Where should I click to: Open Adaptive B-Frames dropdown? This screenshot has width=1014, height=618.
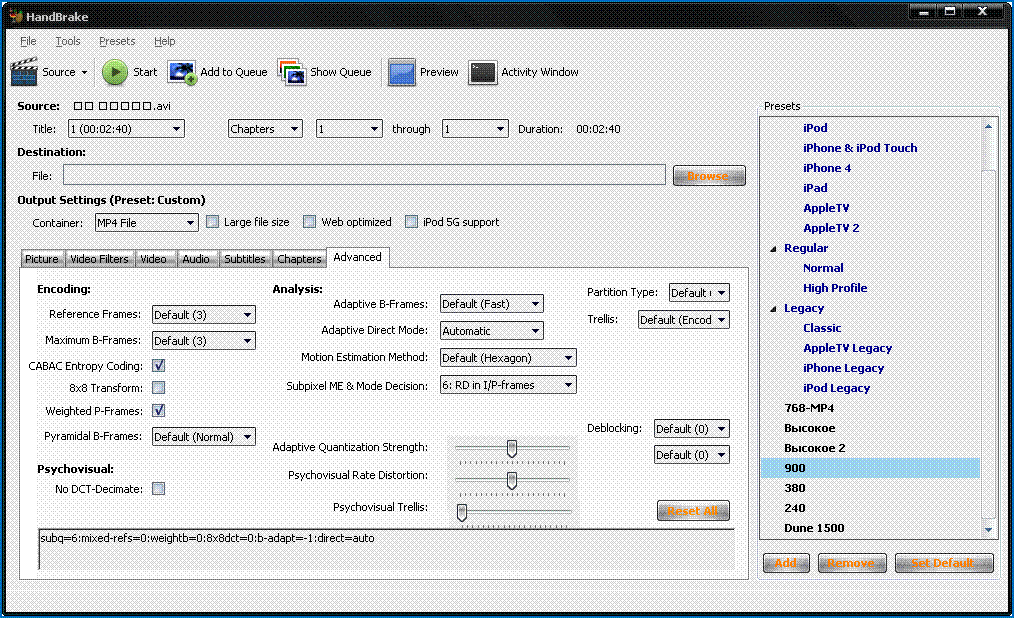click(x=491, y=304)
